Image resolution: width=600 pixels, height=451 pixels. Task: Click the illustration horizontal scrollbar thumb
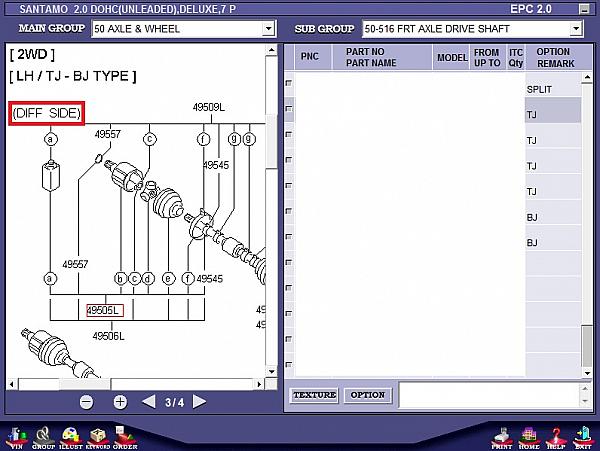[85, 384]
